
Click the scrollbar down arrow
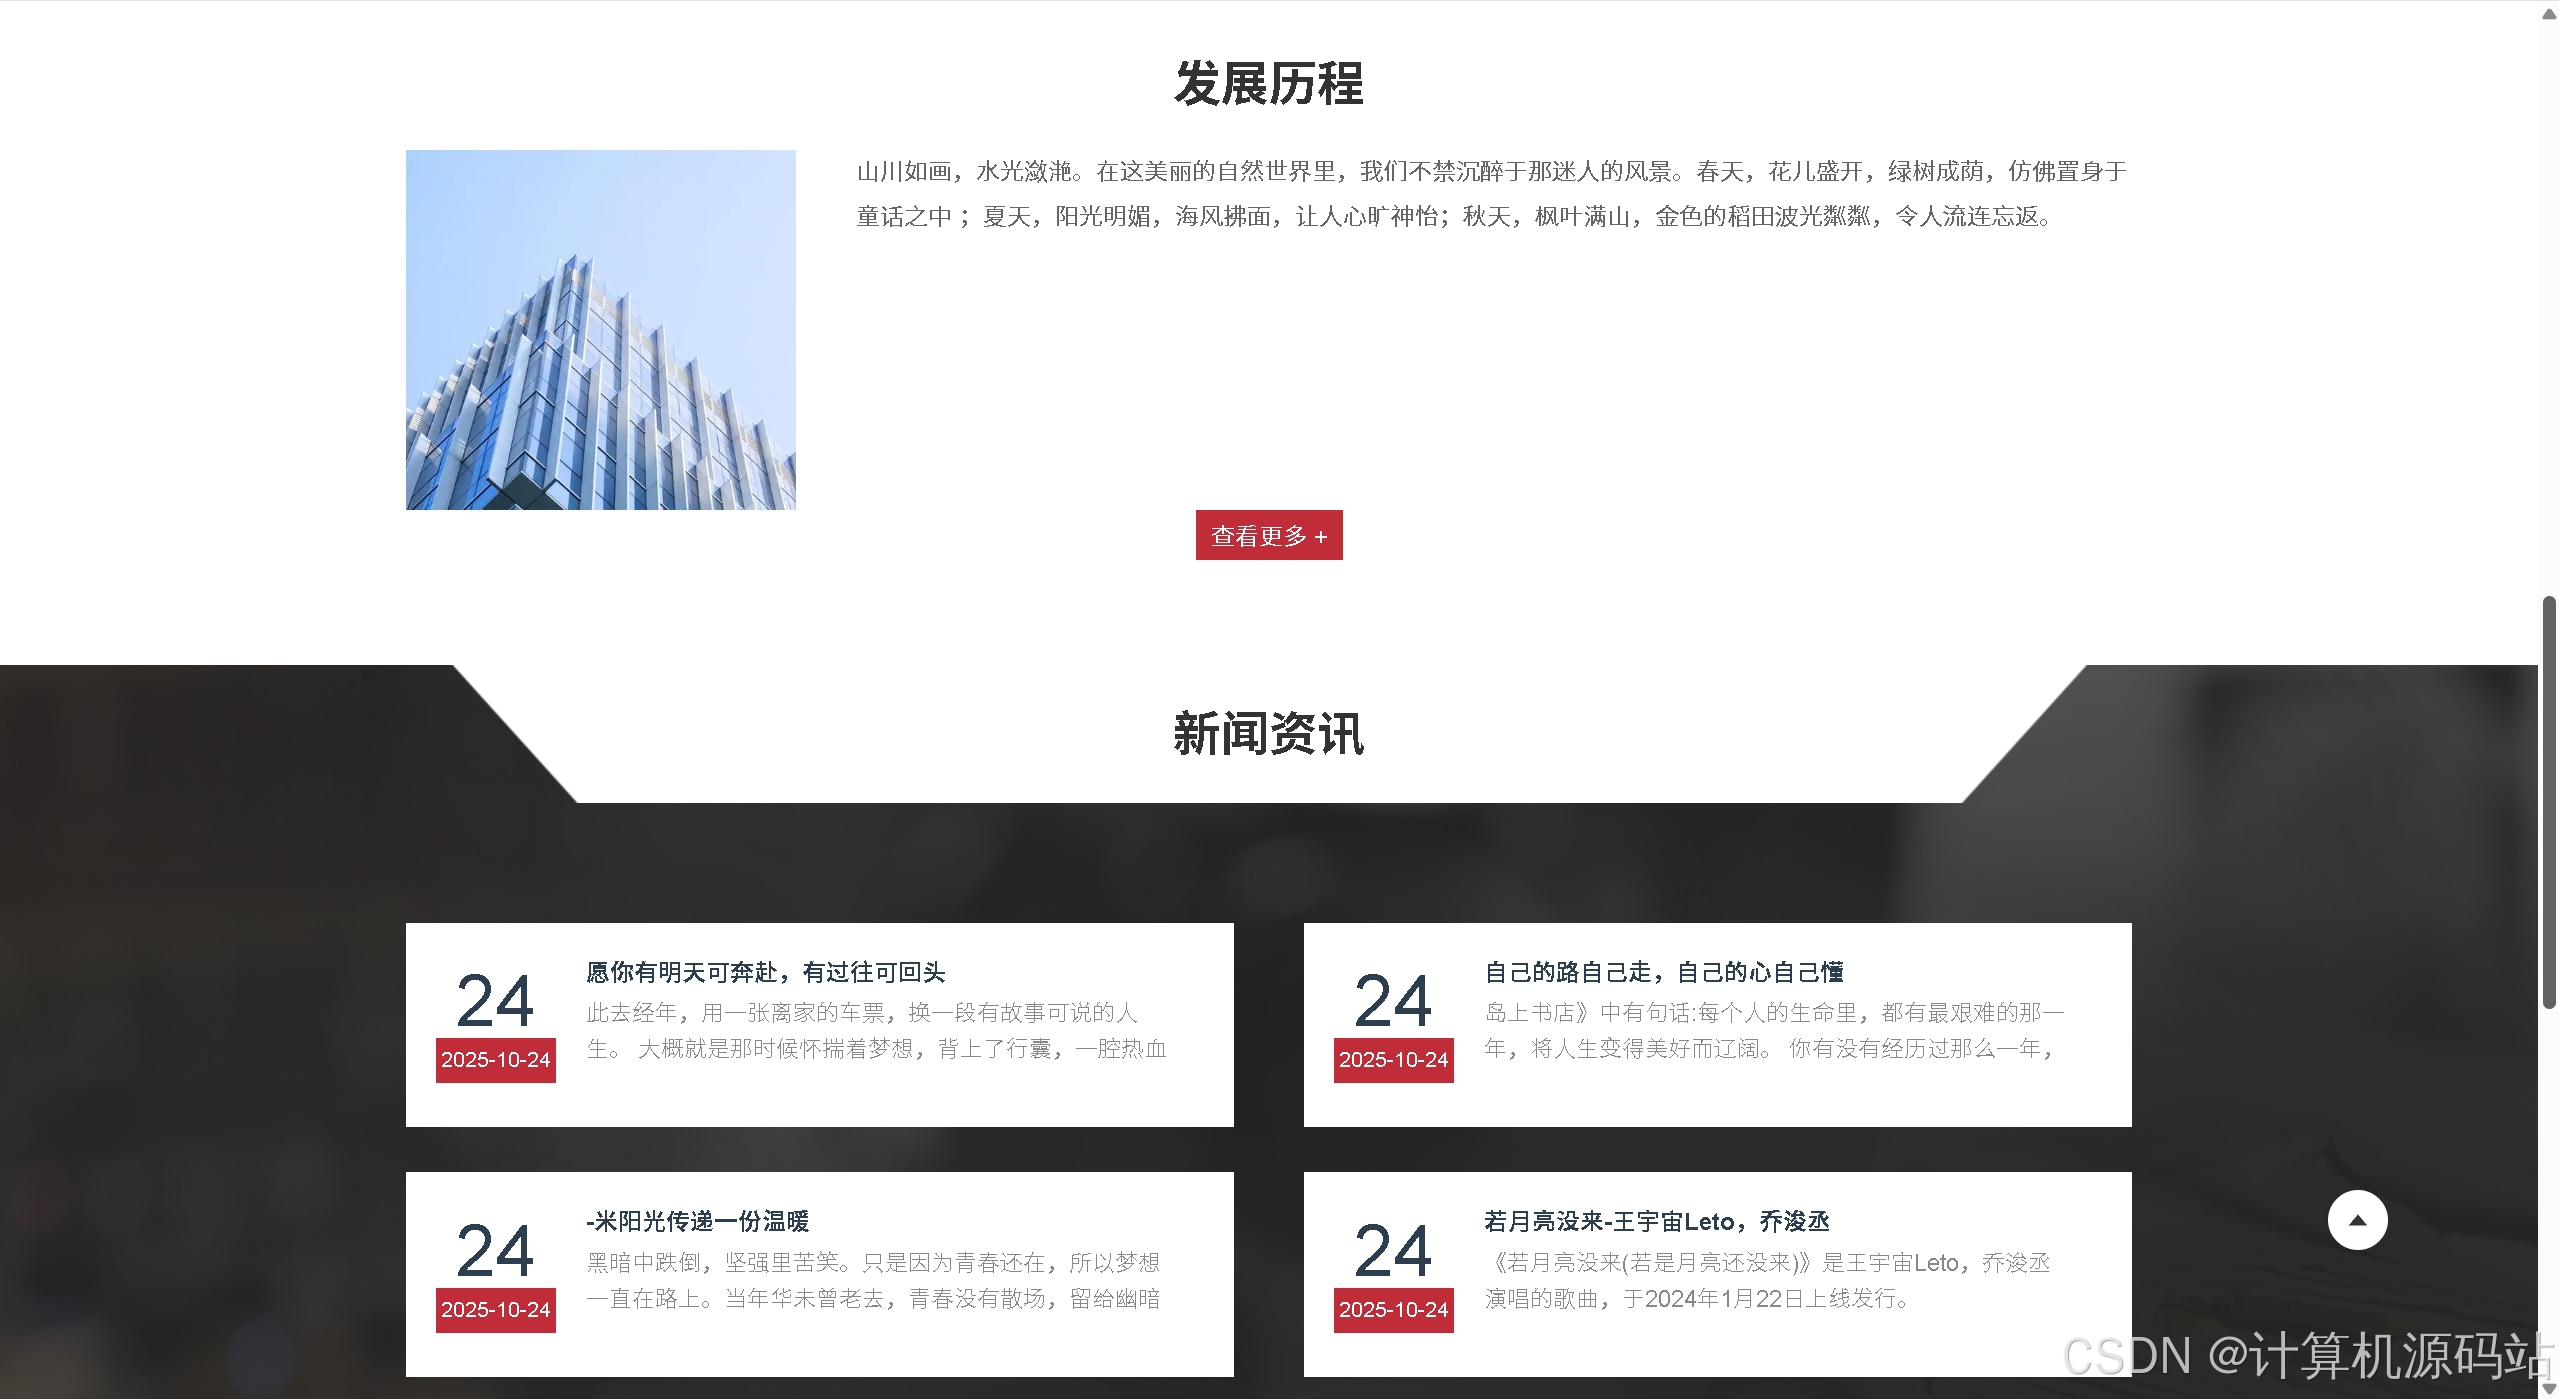pos(2549,1389)
